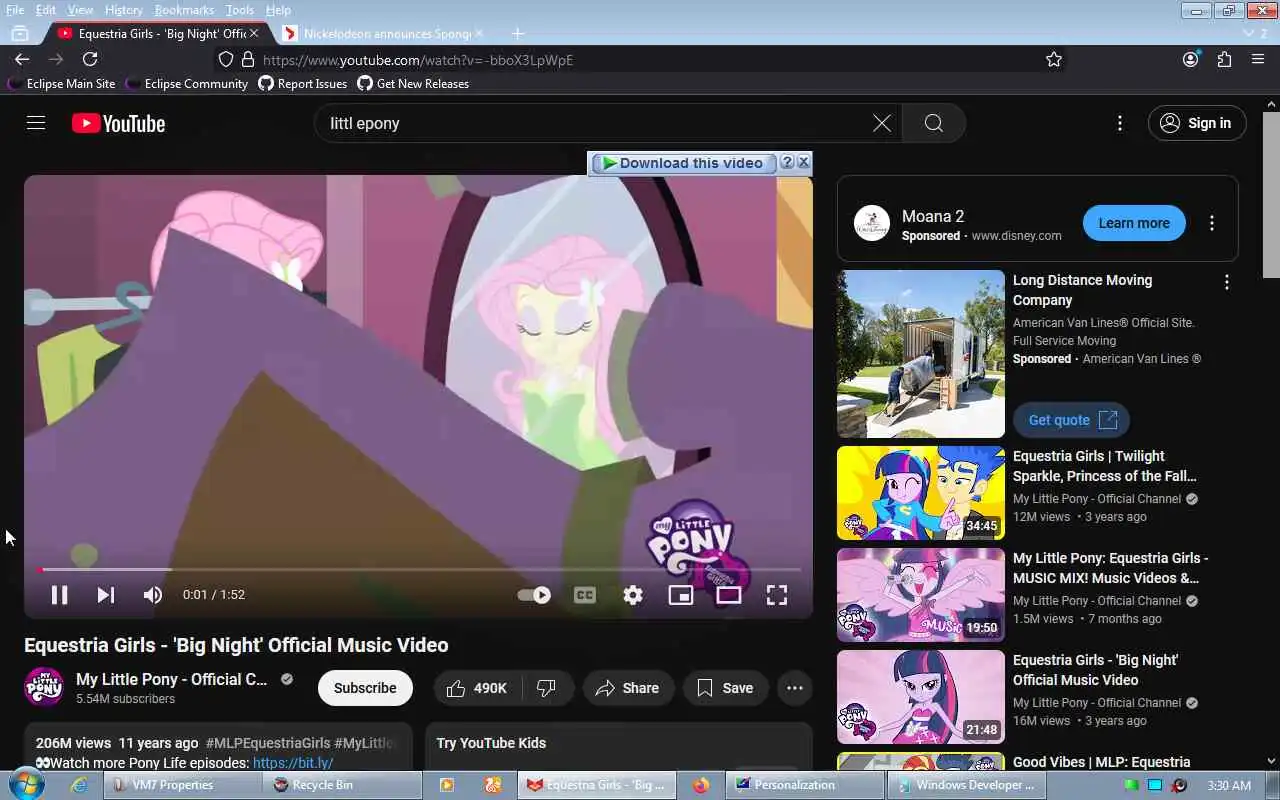Pause the video
The image size is (1280, 800).
[60, 595]
